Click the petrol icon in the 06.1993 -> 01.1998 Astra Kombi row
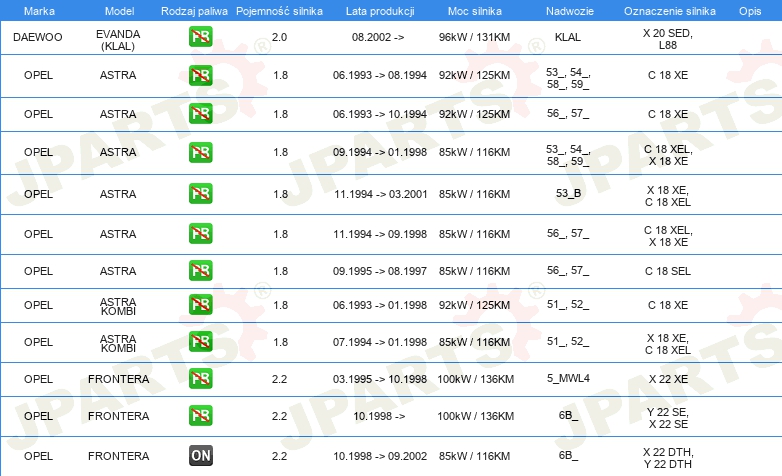Image resolution: width=782 pixels, height=476 pixels. point(200,304)
